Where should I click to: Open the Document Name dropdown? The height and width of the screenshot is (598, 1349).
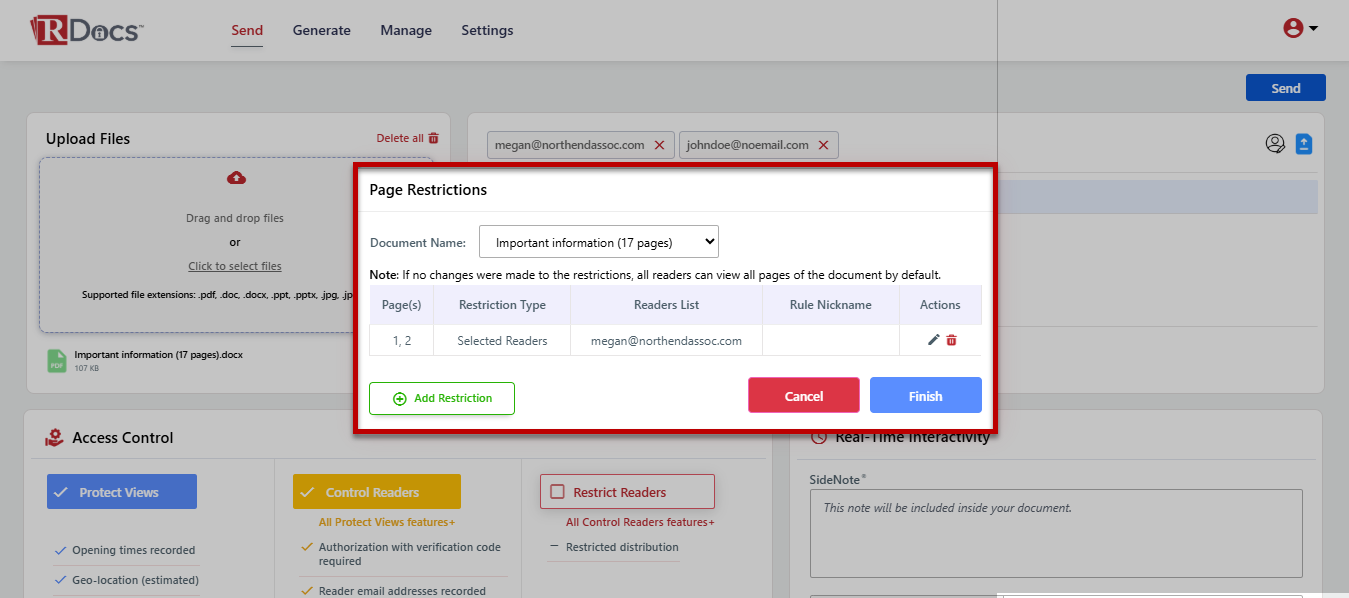(x=599, y=242)
